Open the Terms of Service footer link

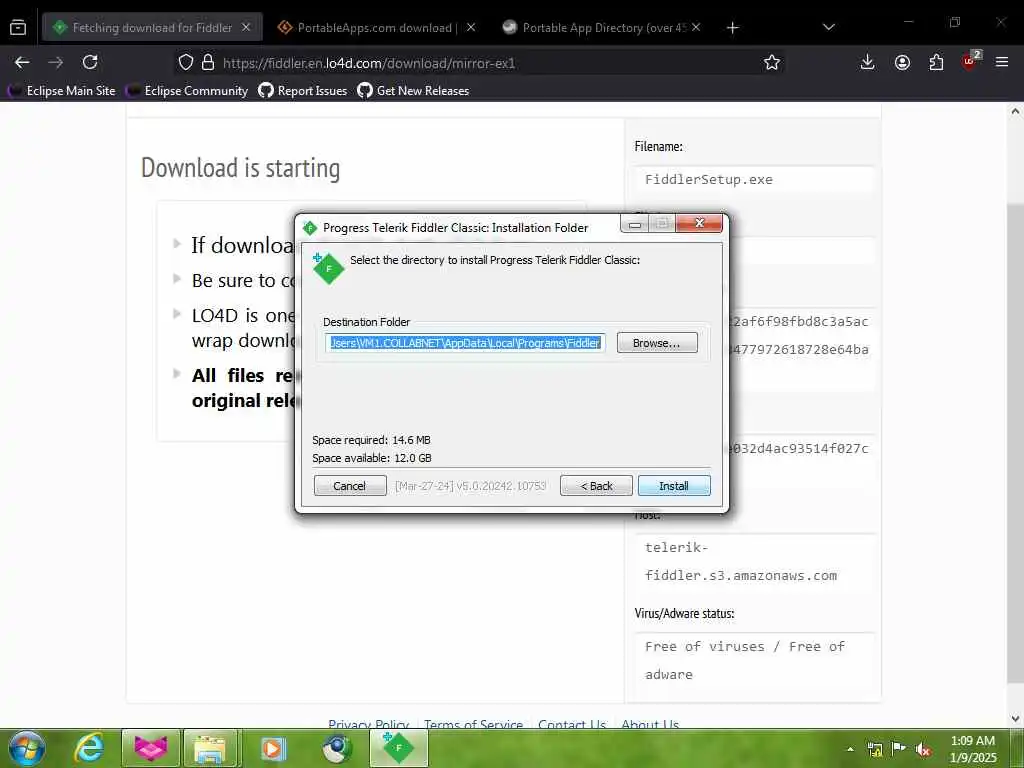coord(473,724)
